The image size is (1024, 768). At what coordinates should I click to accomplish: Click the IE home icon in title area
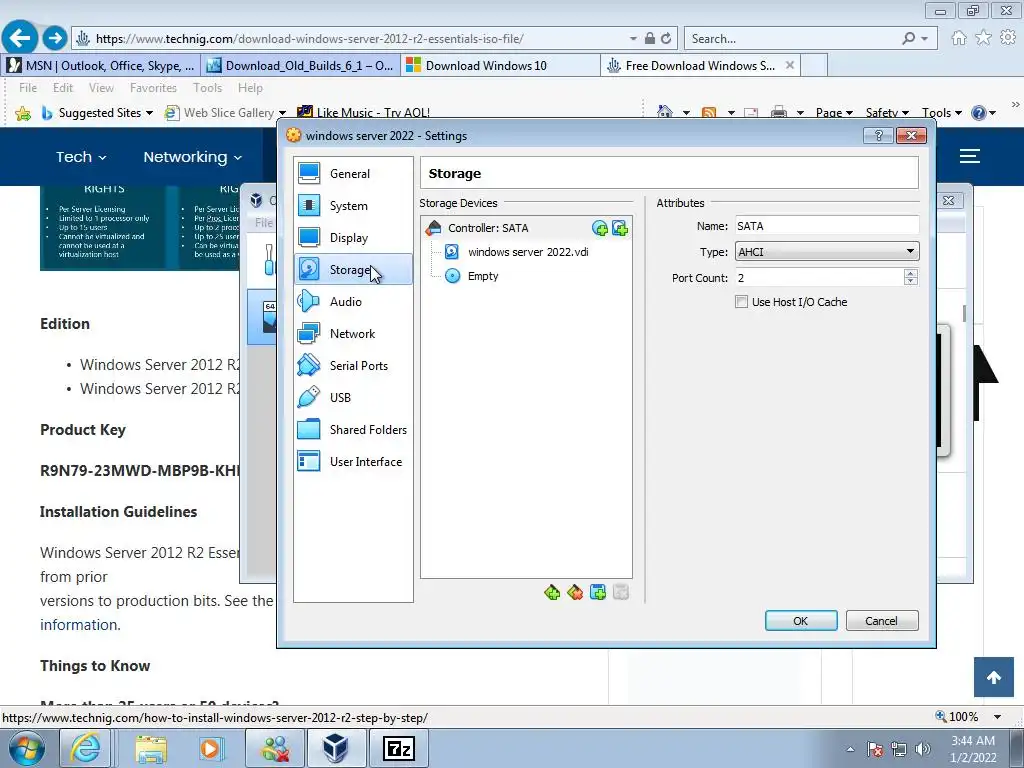[x=959, y=38]
